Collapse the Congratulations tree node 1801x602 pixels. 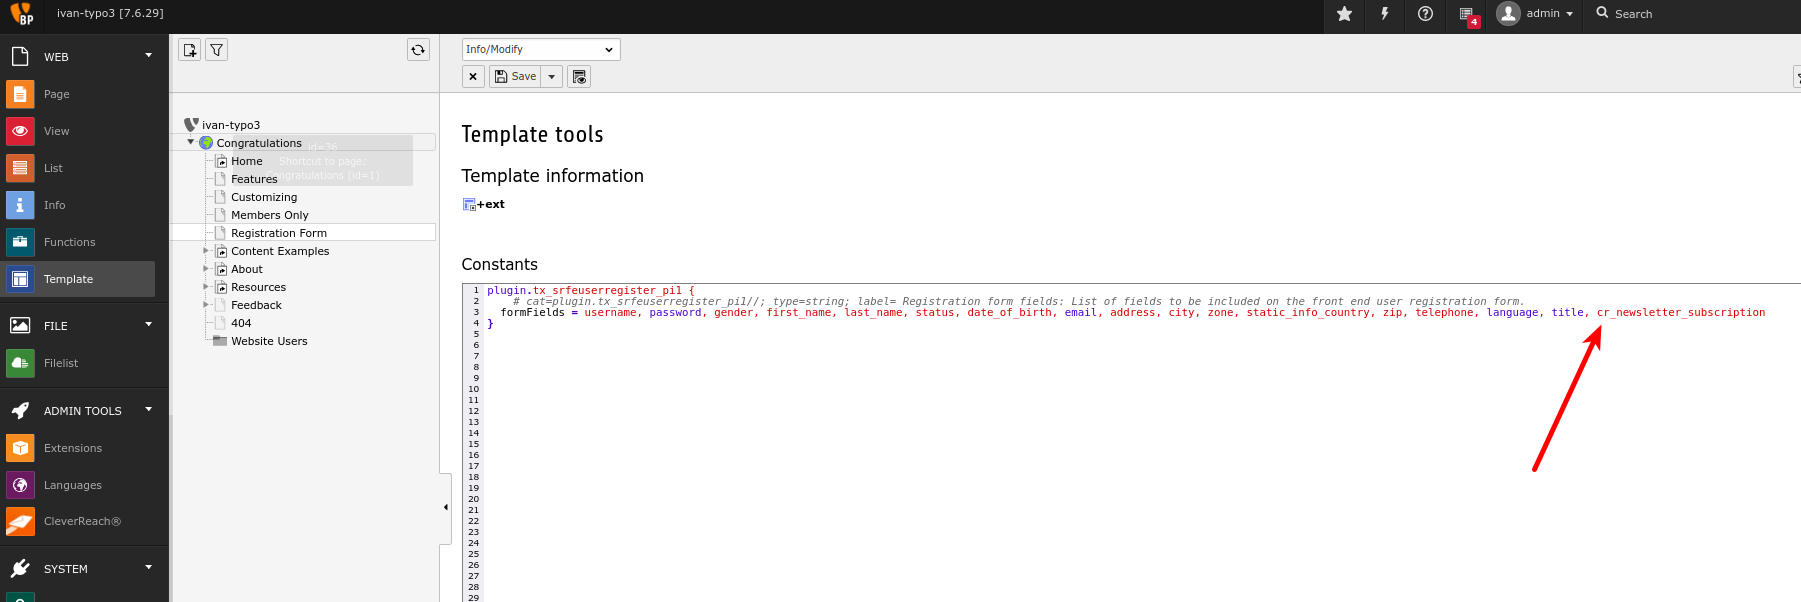coord(191,142)
